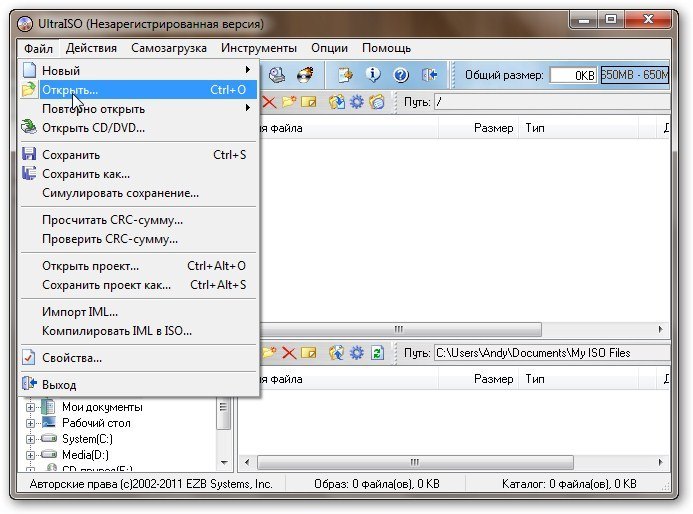
Task: Open the Инструменты menu
Action: click(x=259, y=48)
